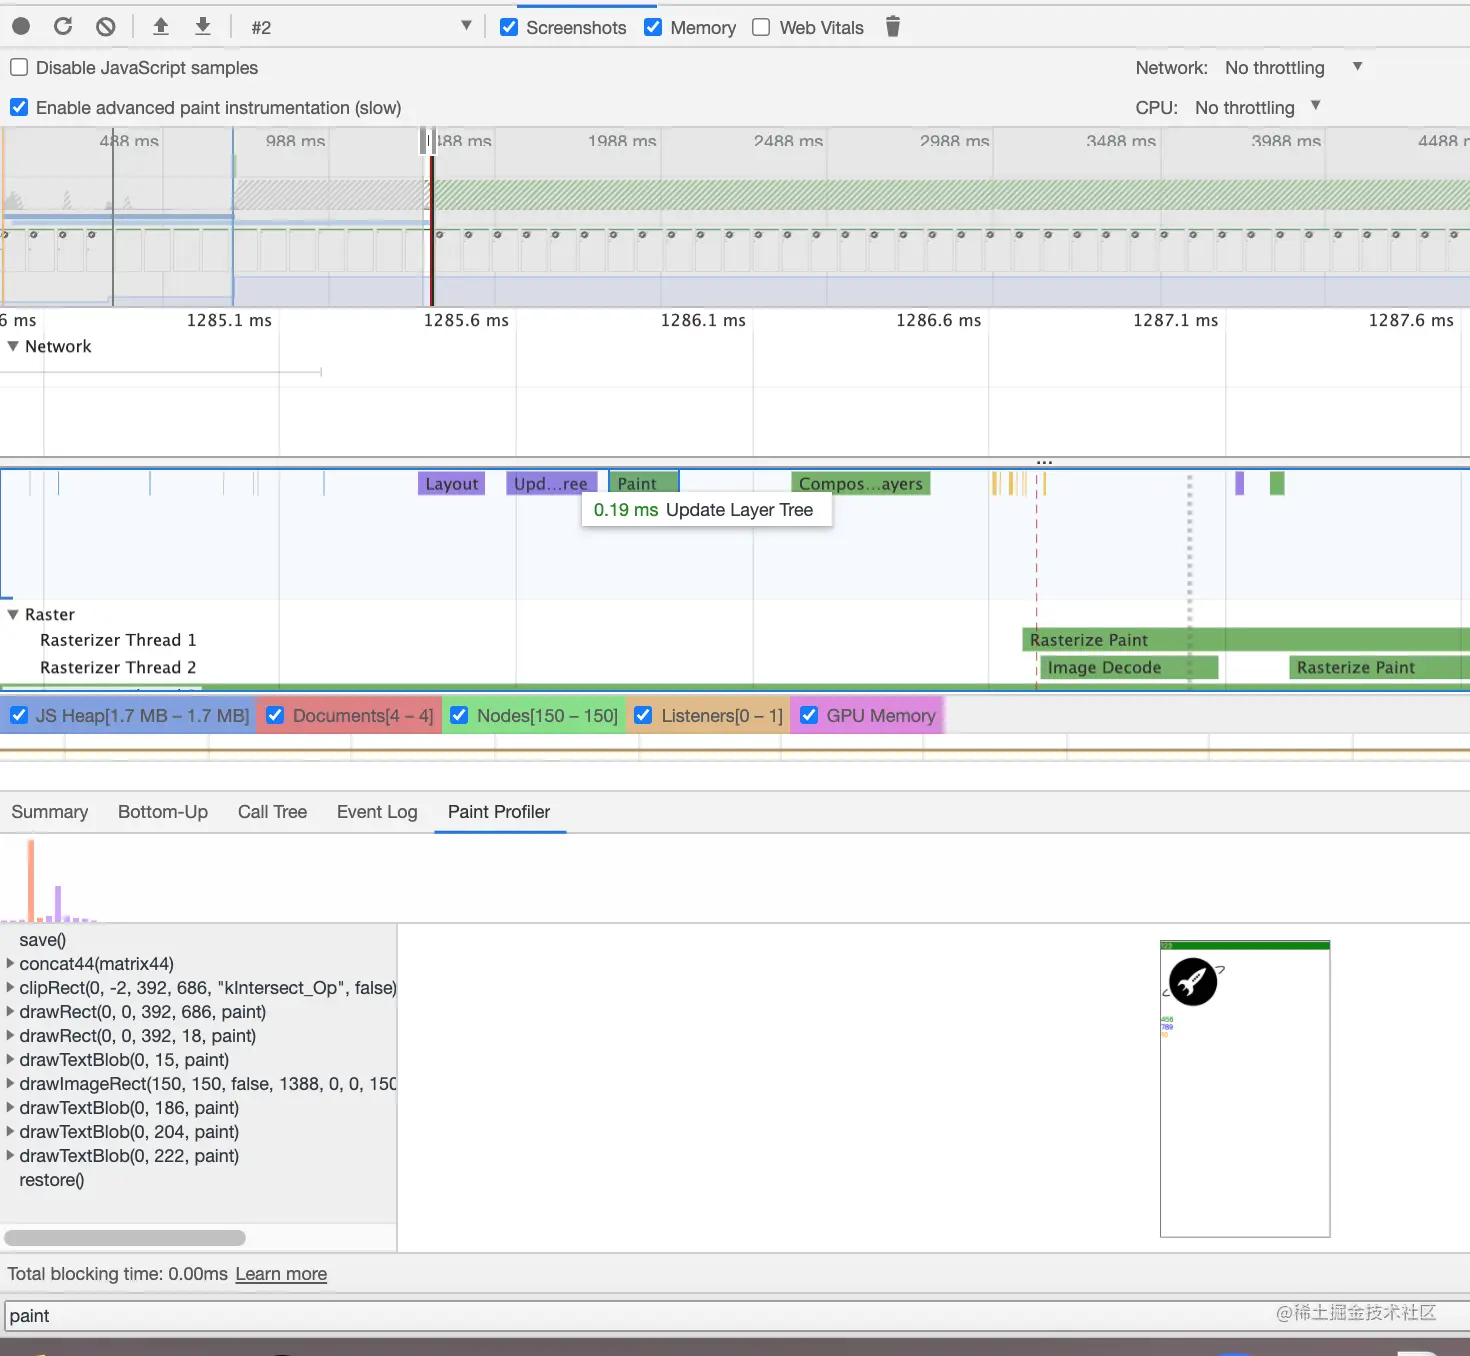
Task: Toggle Listeners memory counter
Action: 643,715
